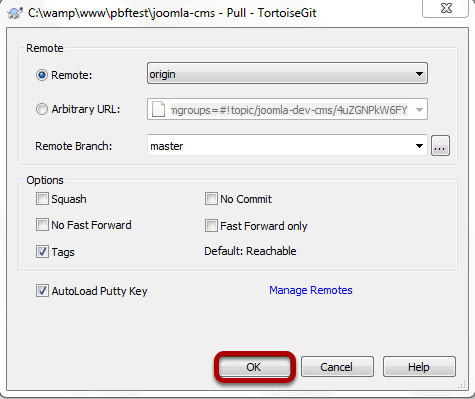The width and height of the screenshot is (475, 399).
Task: Enable the Squash checkbox
Action: 42,199
